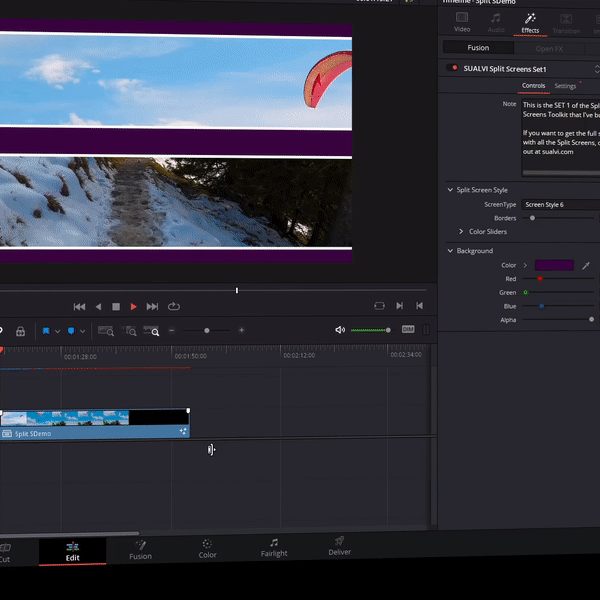This screenshot has width=600, height=600.
Task: Go to previous edit point icon
Action: (x=419, y=305)
